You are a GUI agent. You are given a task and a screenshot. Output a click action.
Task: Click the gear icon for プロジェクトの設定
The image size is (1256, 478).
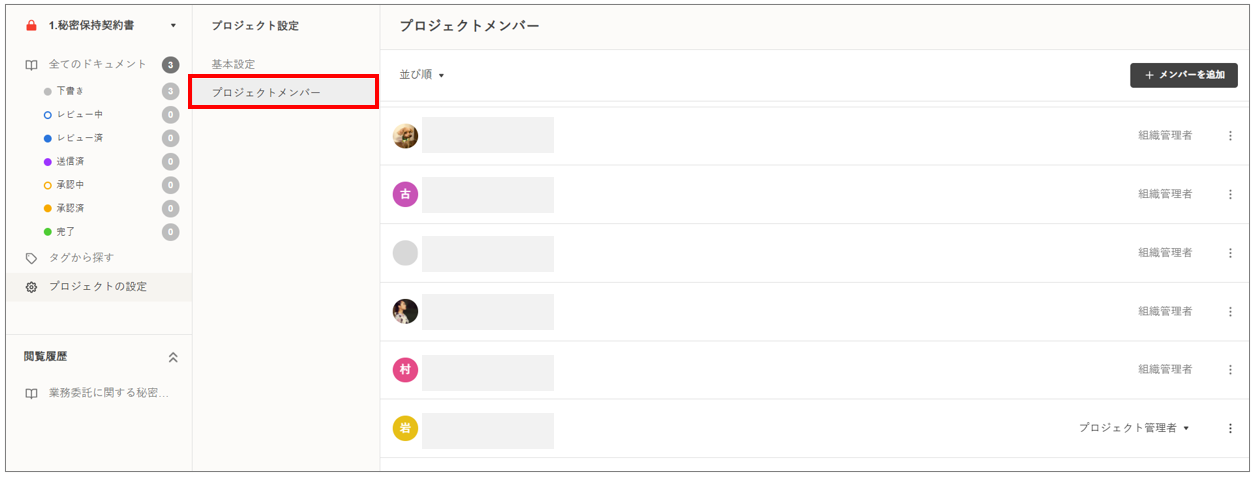click(x=32, y=287)
